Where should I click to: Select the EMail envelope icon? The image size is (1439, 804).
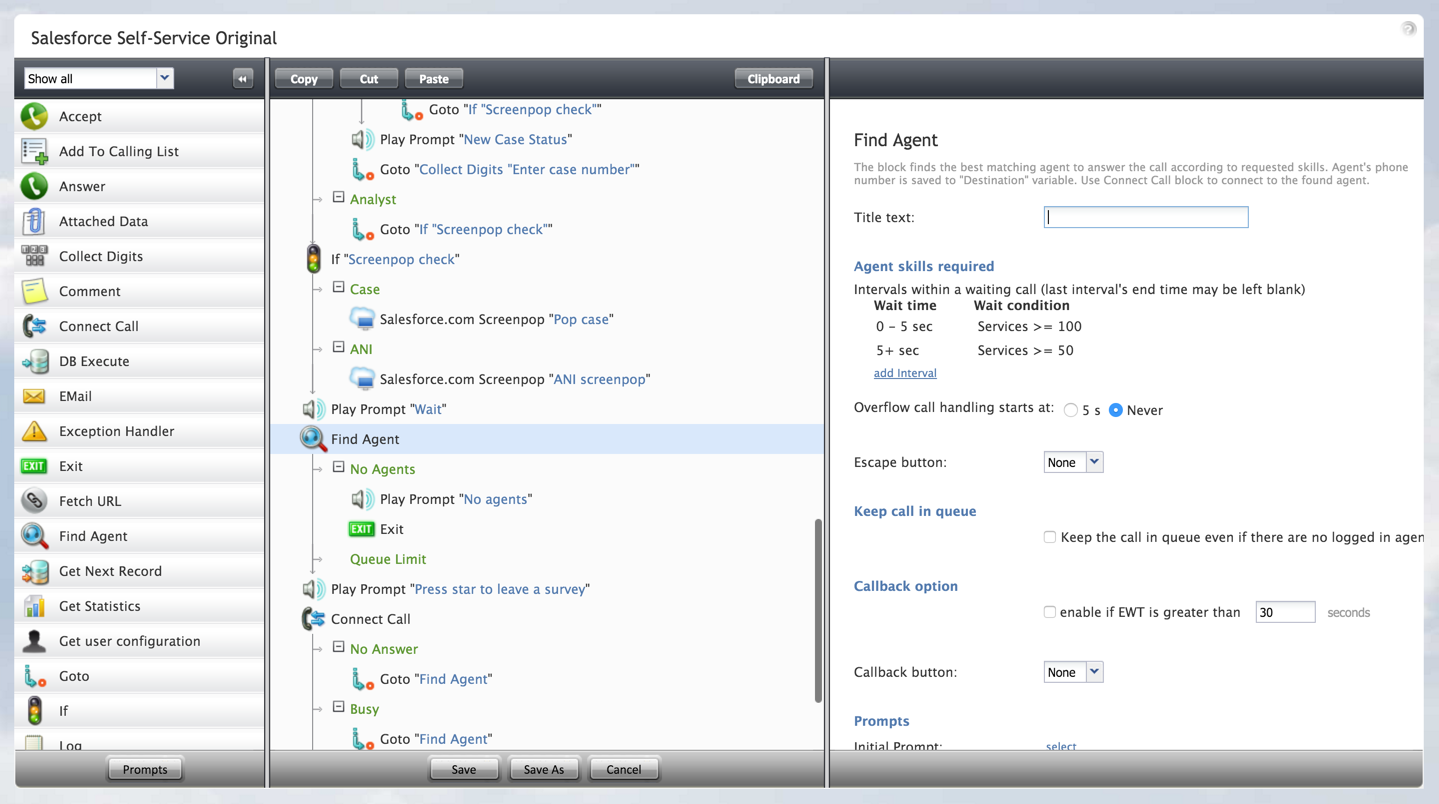[x=34, y=396]
